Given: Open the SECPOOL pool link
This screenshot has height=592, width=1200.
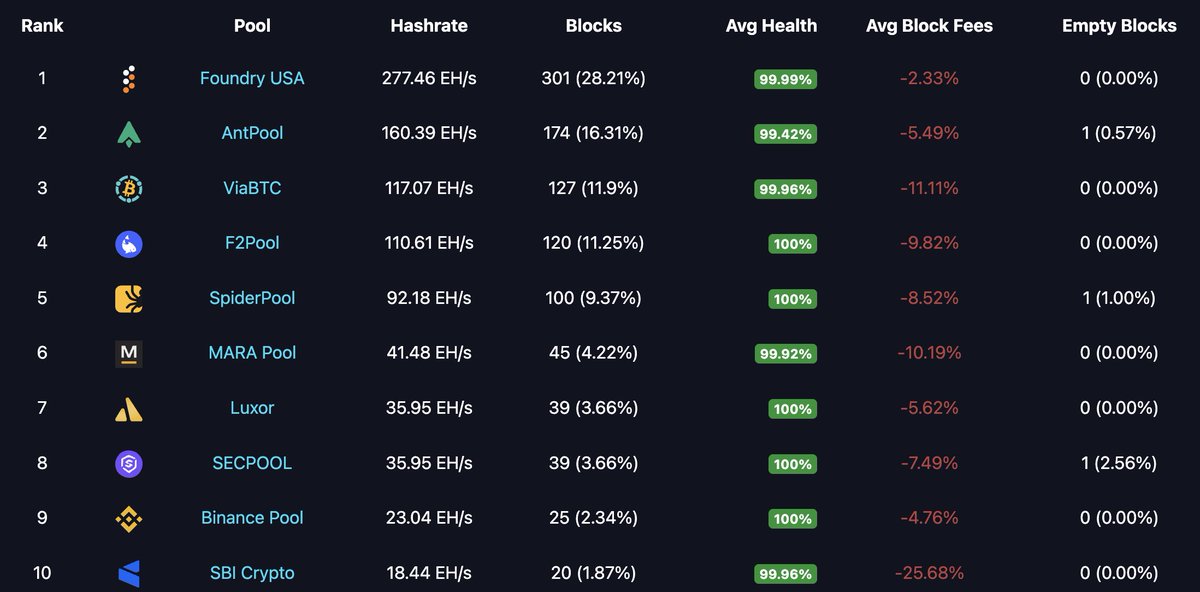Looking at the screenshot, I should pyautogui.click(x=252, y=463).
